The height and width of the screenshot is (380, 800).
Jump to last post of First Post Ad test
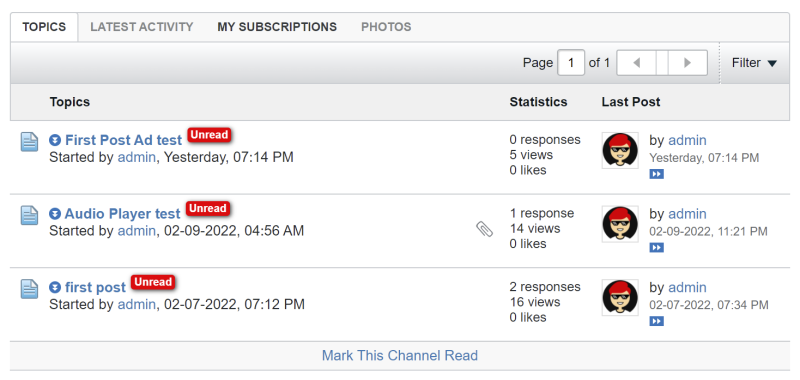tap(657, 174)
